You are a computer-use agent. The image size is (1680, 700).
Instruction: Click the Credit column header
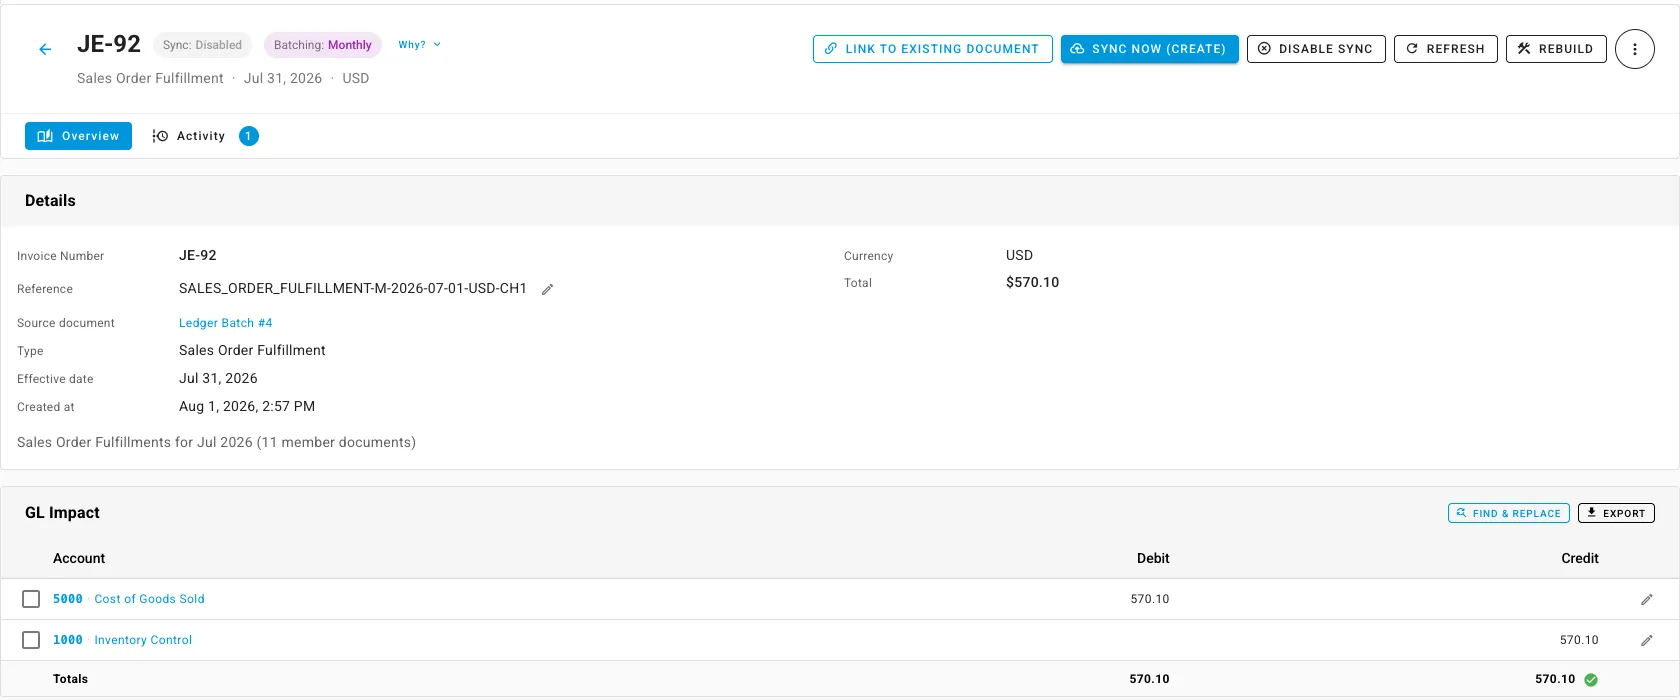click(x=1580, y=558)
